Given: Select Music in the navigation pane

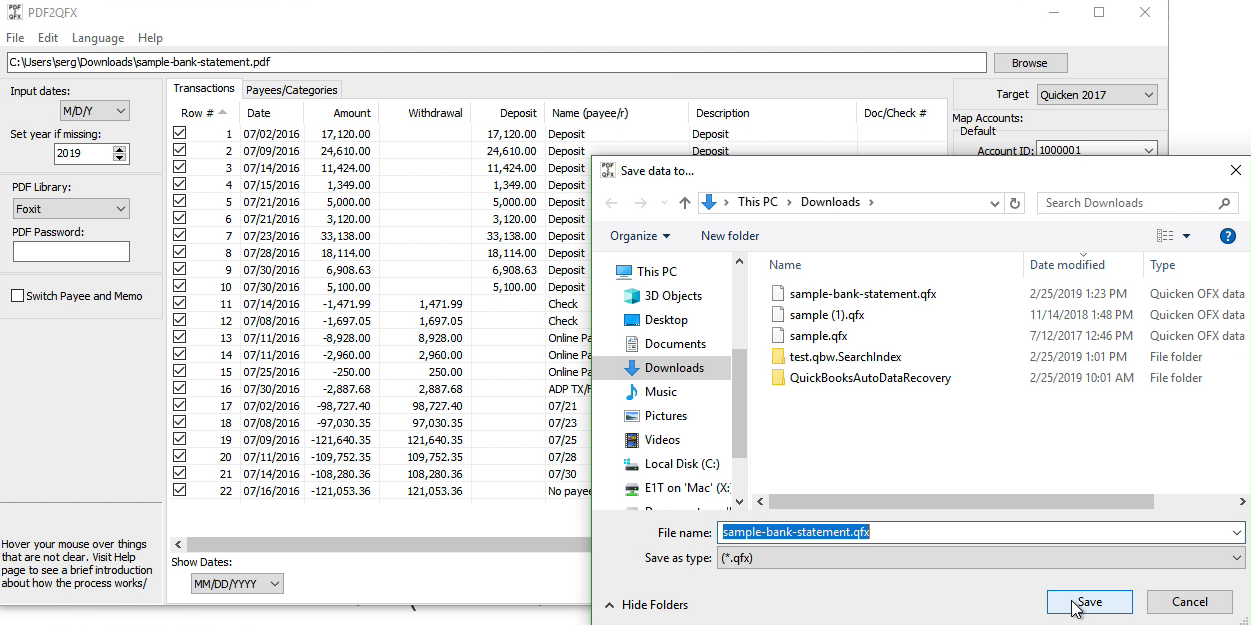Looking at the screenshot, I should pyautogui.click(x=661, y=392).
